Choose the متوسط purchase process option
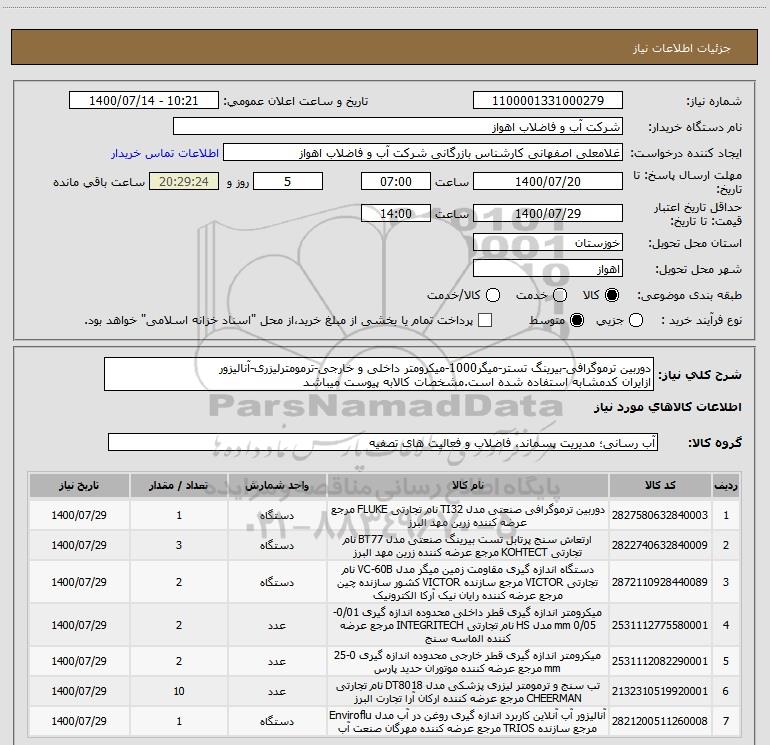This screenshot has width=770, height=745. [x=577, y=320]
